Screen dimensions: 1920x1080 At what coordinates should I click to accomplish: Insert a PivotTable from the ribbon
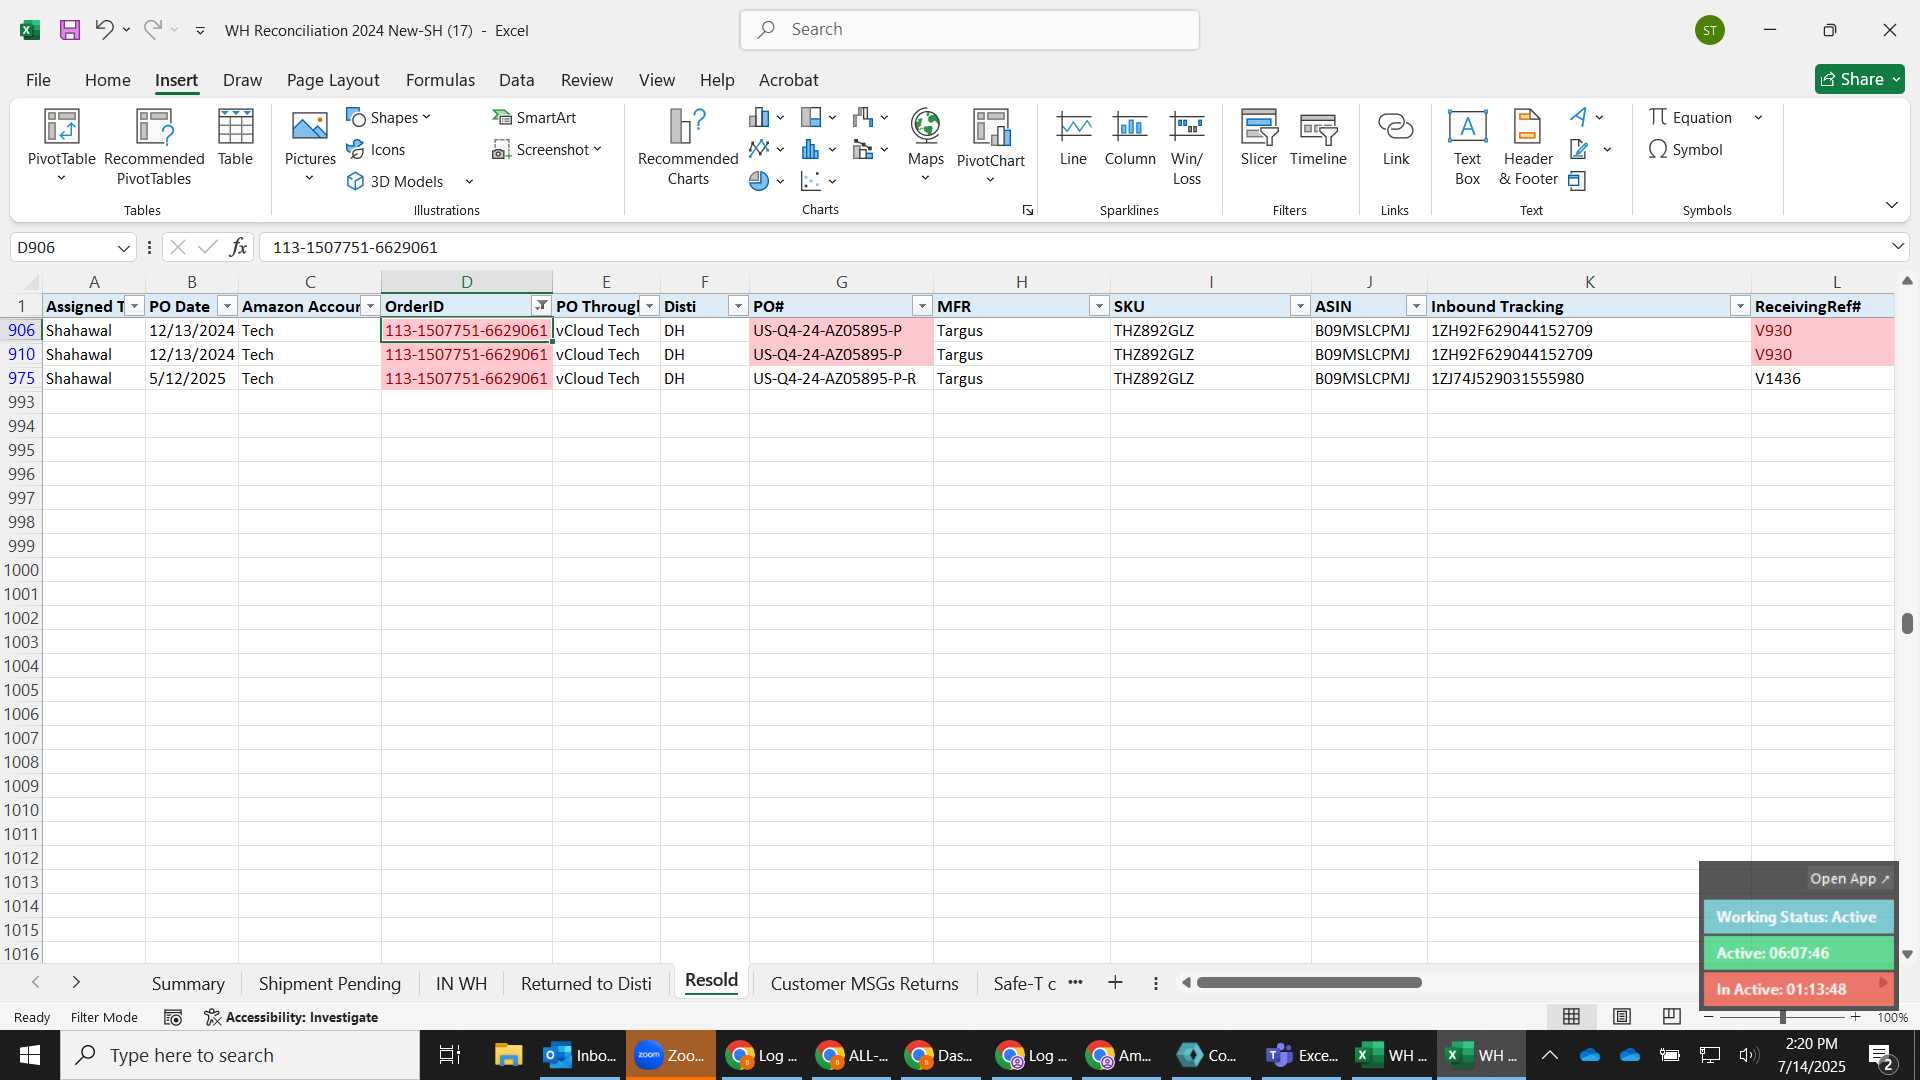(x=61, y=146)
